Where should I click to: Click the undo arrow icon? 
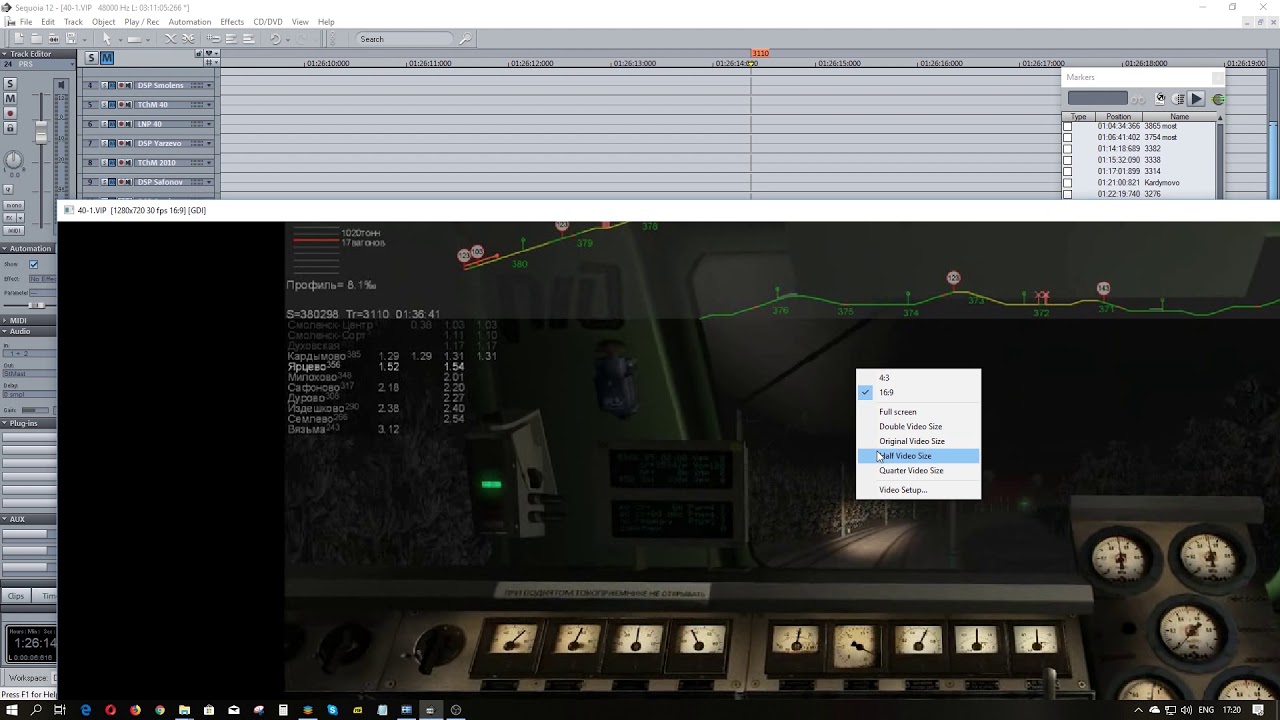[x=275, y=39]
